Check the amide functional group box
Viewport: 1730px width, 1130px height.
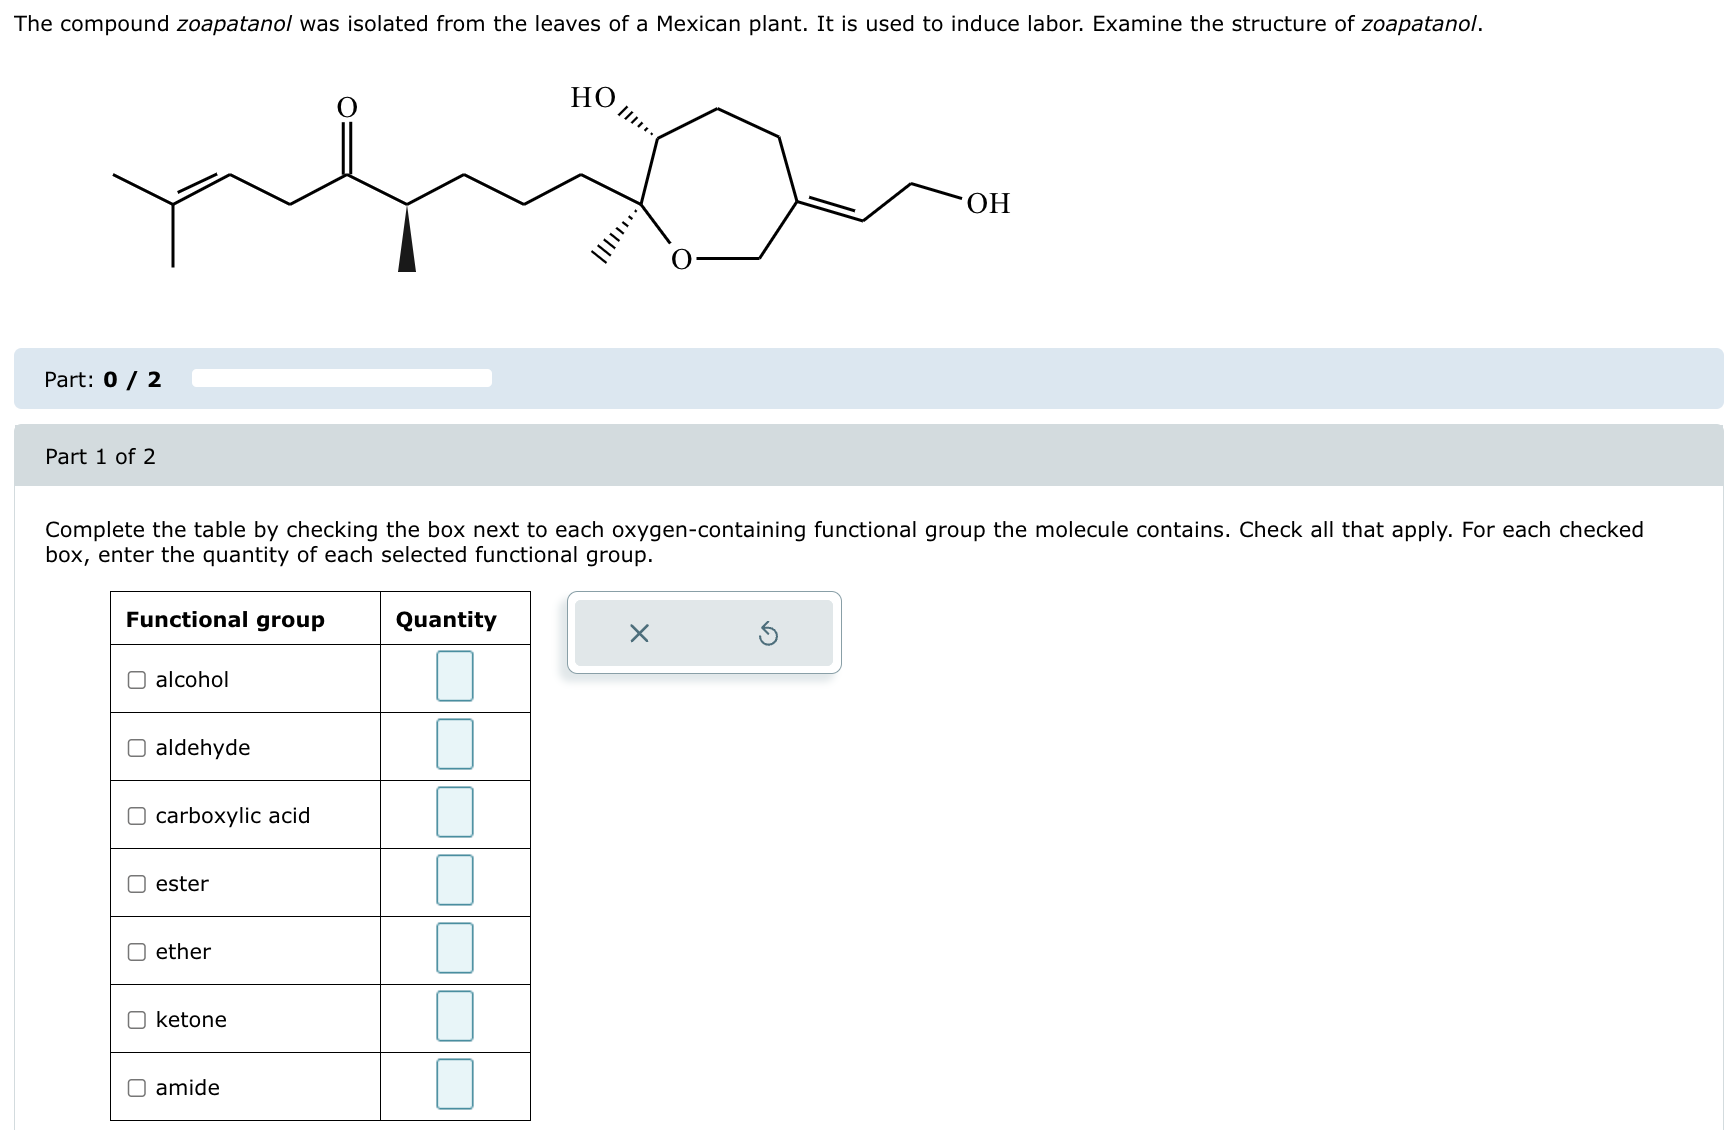point(136,1087)
